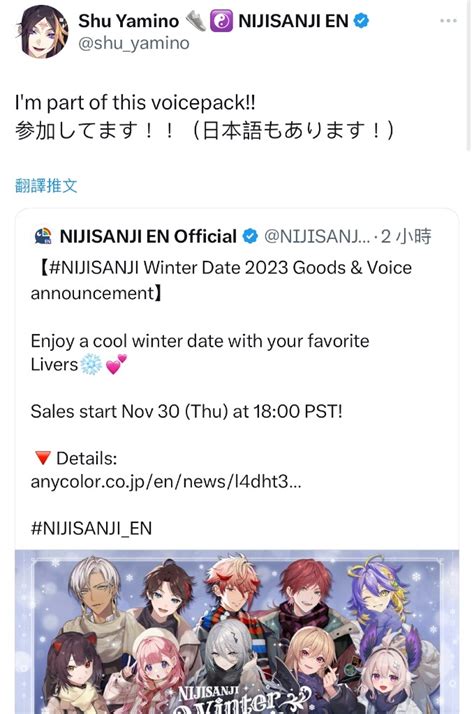This screenshot has height=714, width=474.
Task: Click the #NIJISANJI_EN hashtag
Action: coord(91,528)
